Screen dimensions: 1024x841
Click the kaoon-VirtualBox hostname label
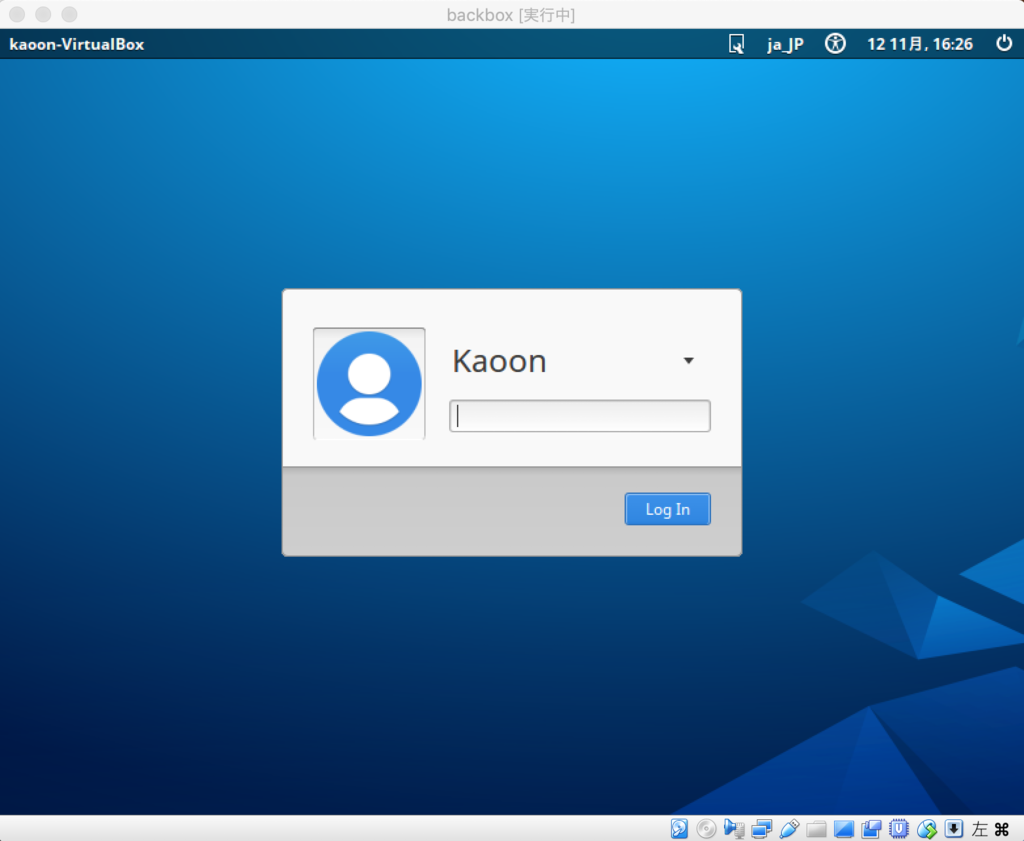click(x=76, y=44)
